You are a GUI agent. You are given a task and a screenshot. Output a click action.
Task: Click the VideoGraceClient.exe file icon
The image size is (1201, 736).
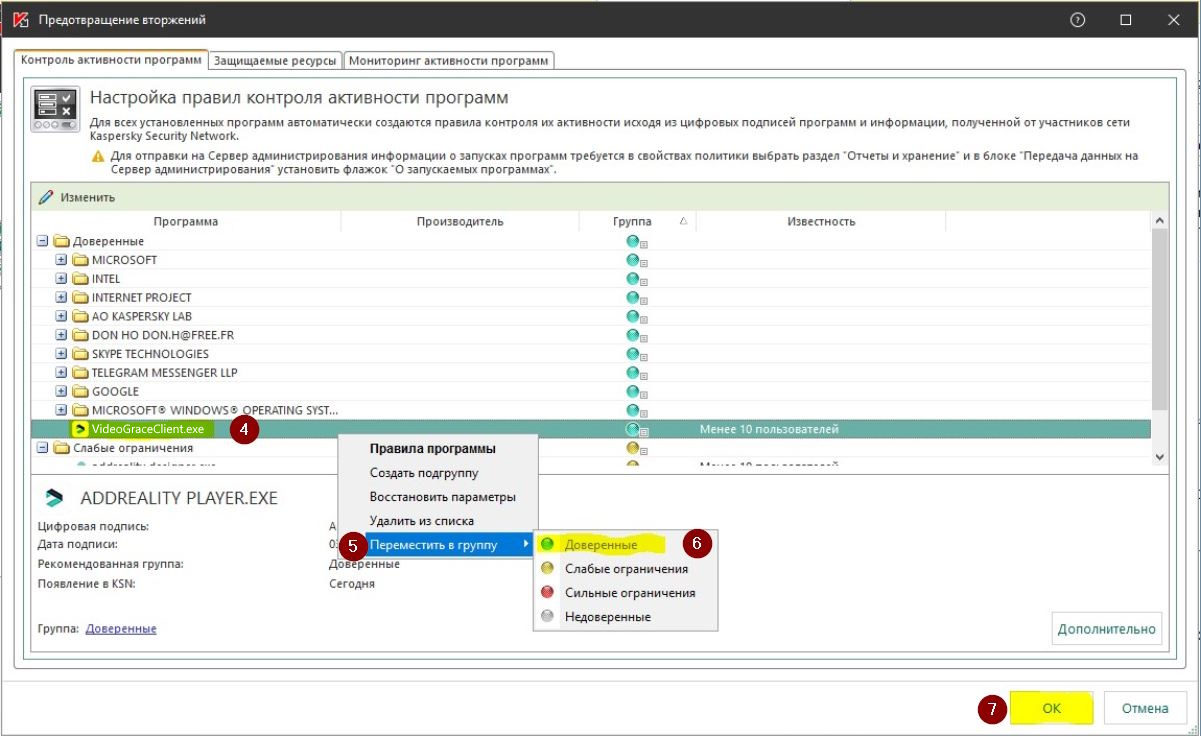click(x=78, y=429)
